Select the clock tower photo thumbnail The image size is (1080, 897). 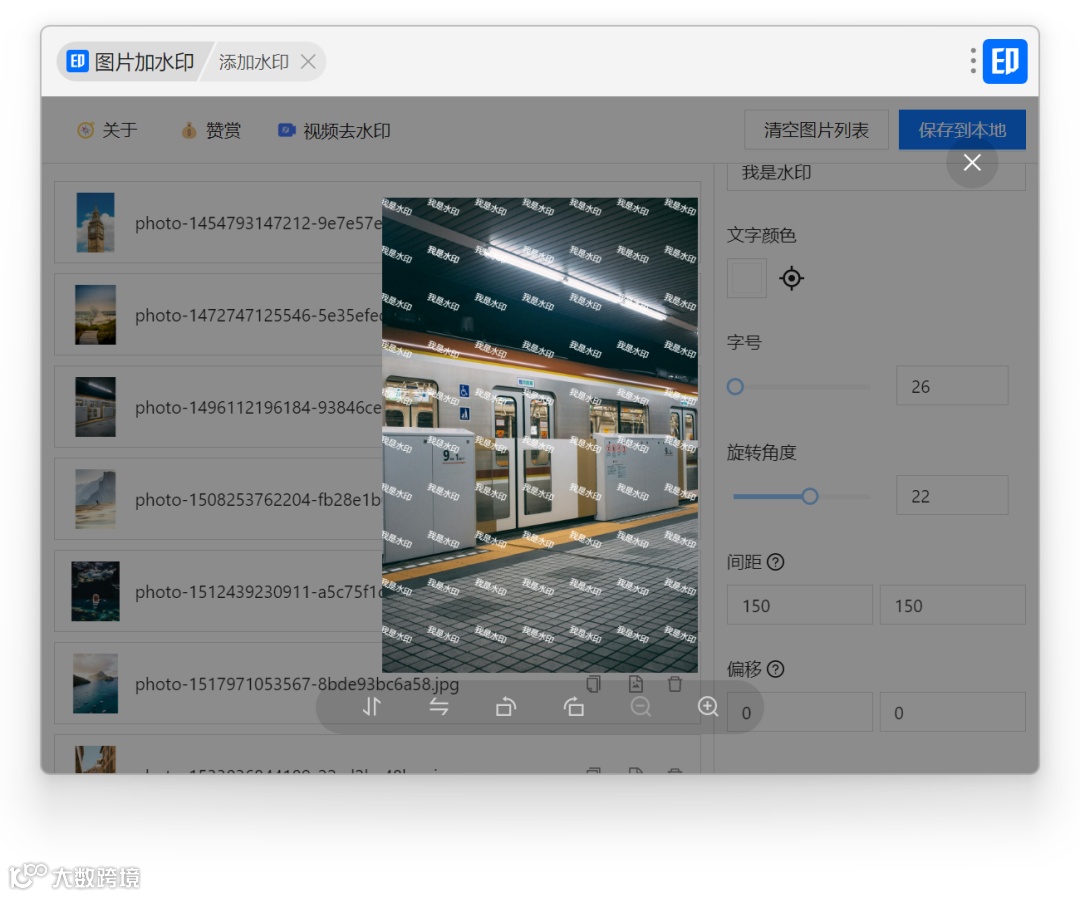tap(95, 222)
